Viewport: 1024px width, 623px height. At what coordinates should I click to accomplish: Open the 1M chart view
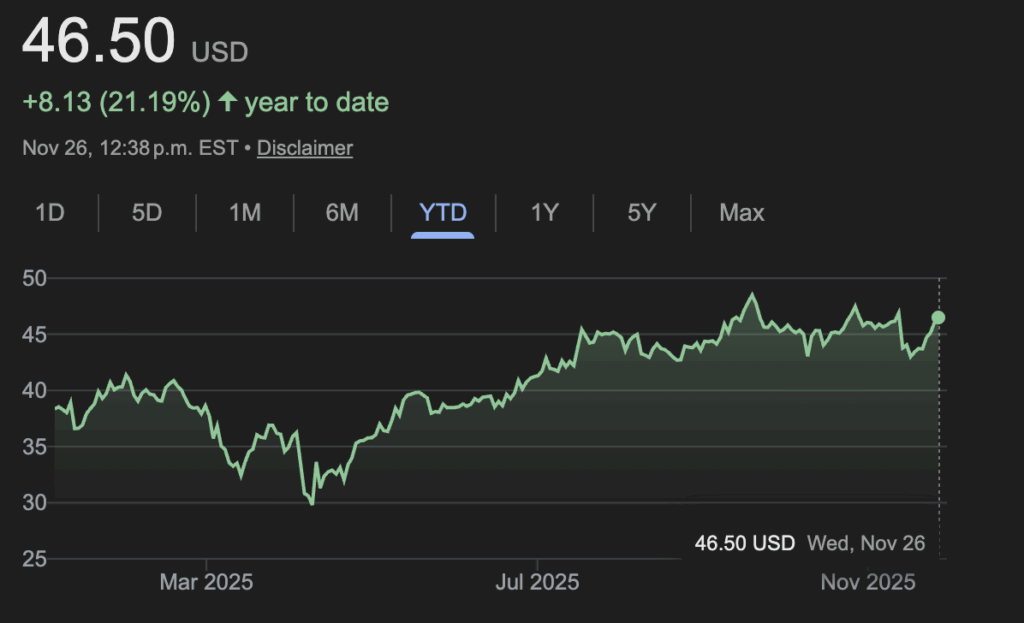pos(245,212)
